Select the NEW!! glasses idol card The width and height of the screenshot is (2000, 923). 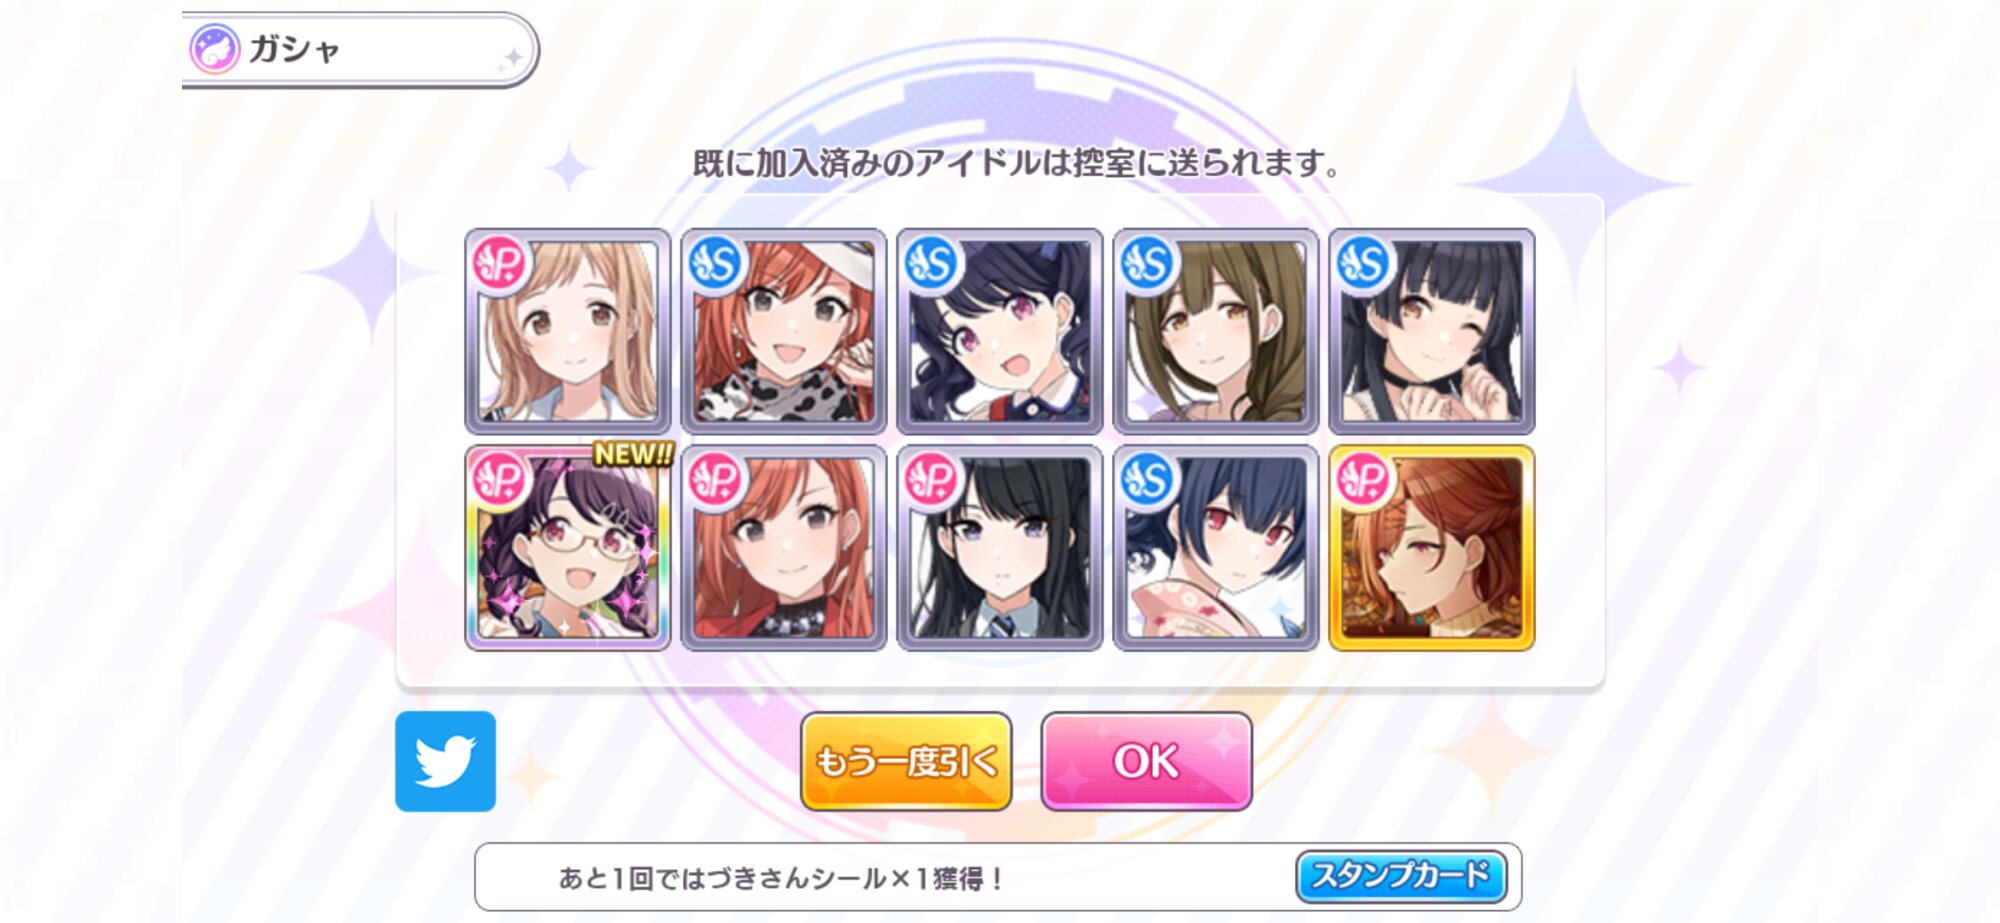coord(568,548)
